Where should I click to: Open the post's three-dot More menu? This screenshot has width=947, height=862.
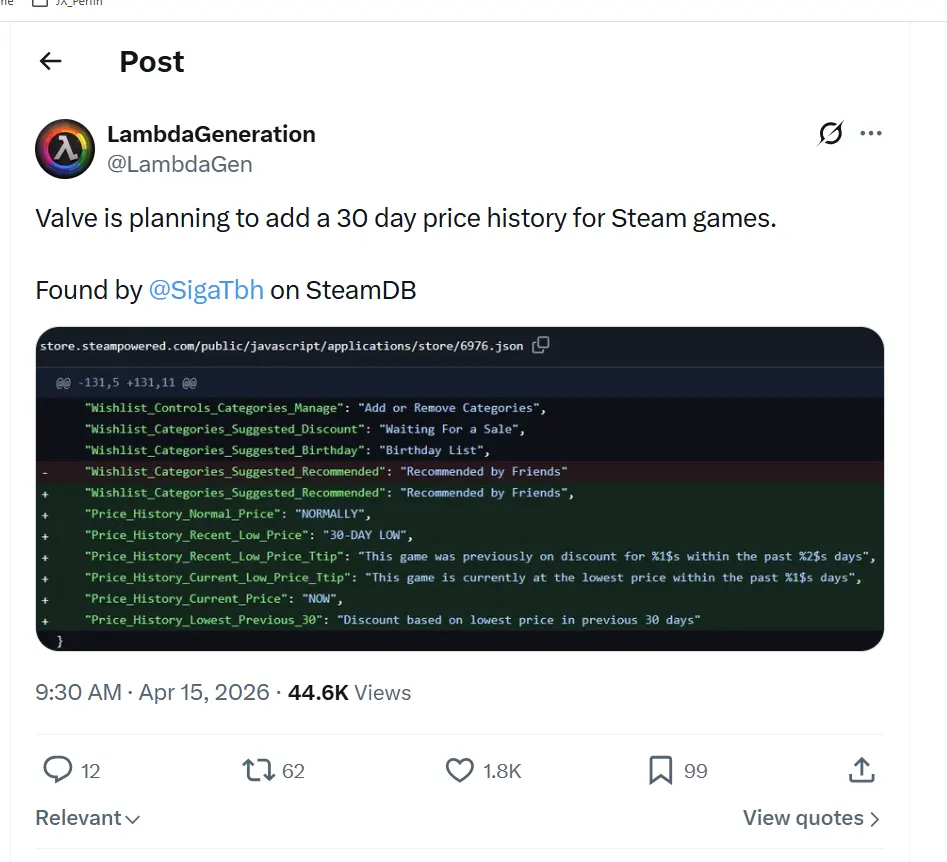(871, 133)
